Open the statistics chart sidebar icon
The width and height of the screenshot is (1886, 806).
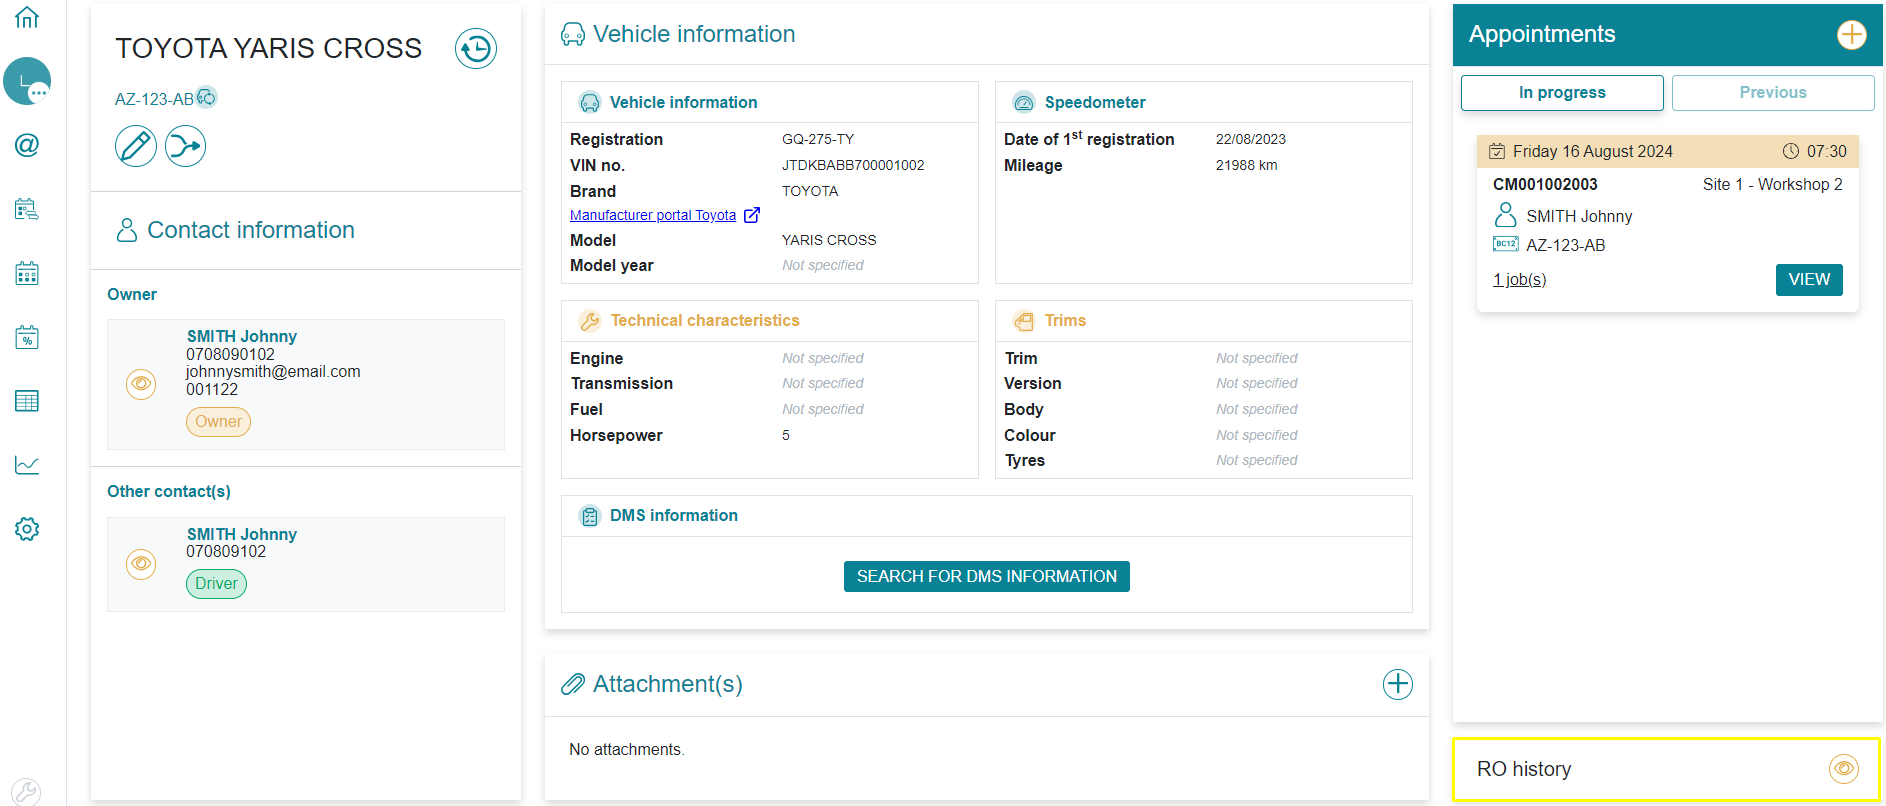[27, 465]
